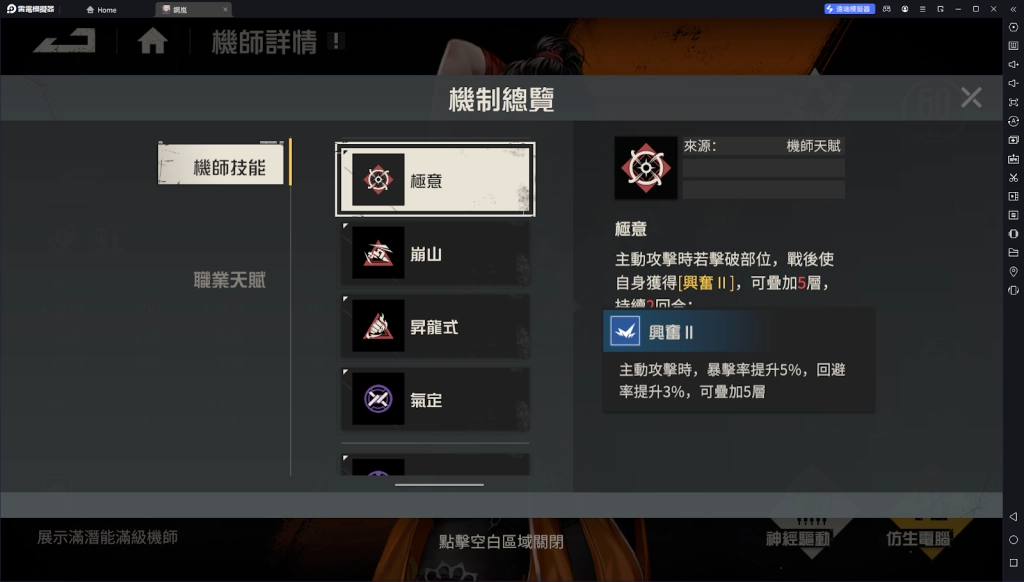Click the emulator scissors screenshot icon
1024x582 pixels.
tap(1013, 177)
